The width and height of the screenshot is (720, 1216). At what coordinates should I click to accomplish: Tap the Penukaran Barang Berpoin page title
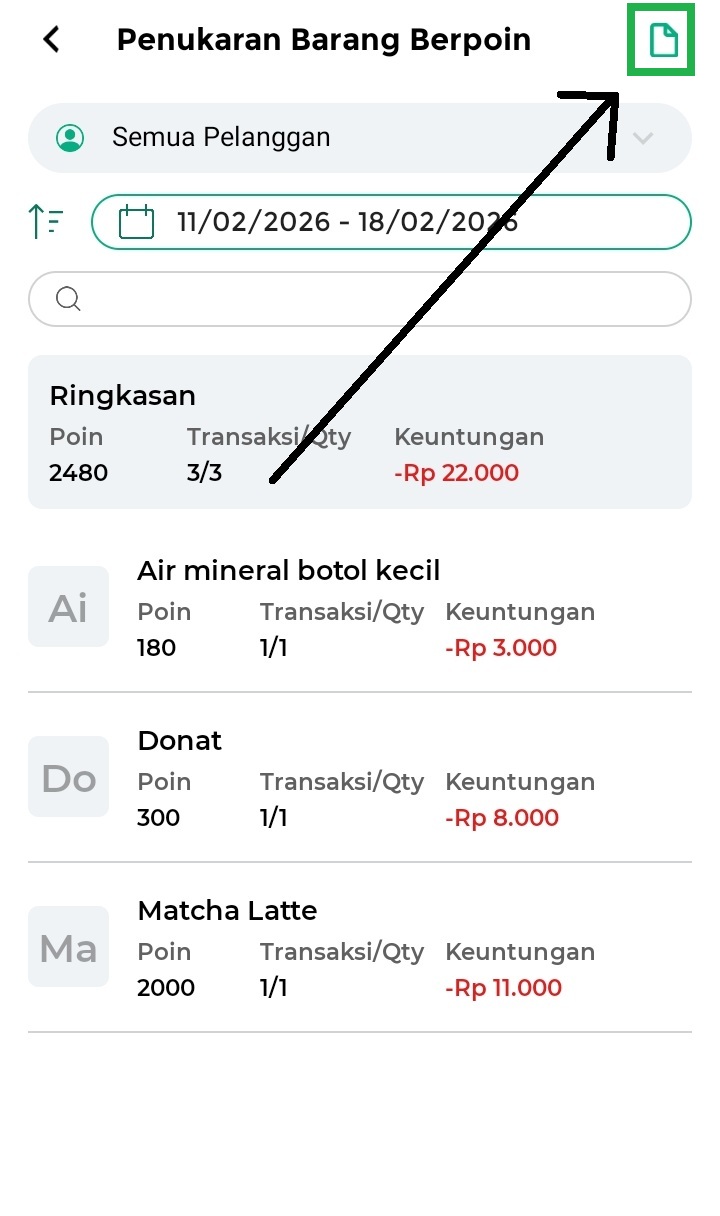(324, 40)
